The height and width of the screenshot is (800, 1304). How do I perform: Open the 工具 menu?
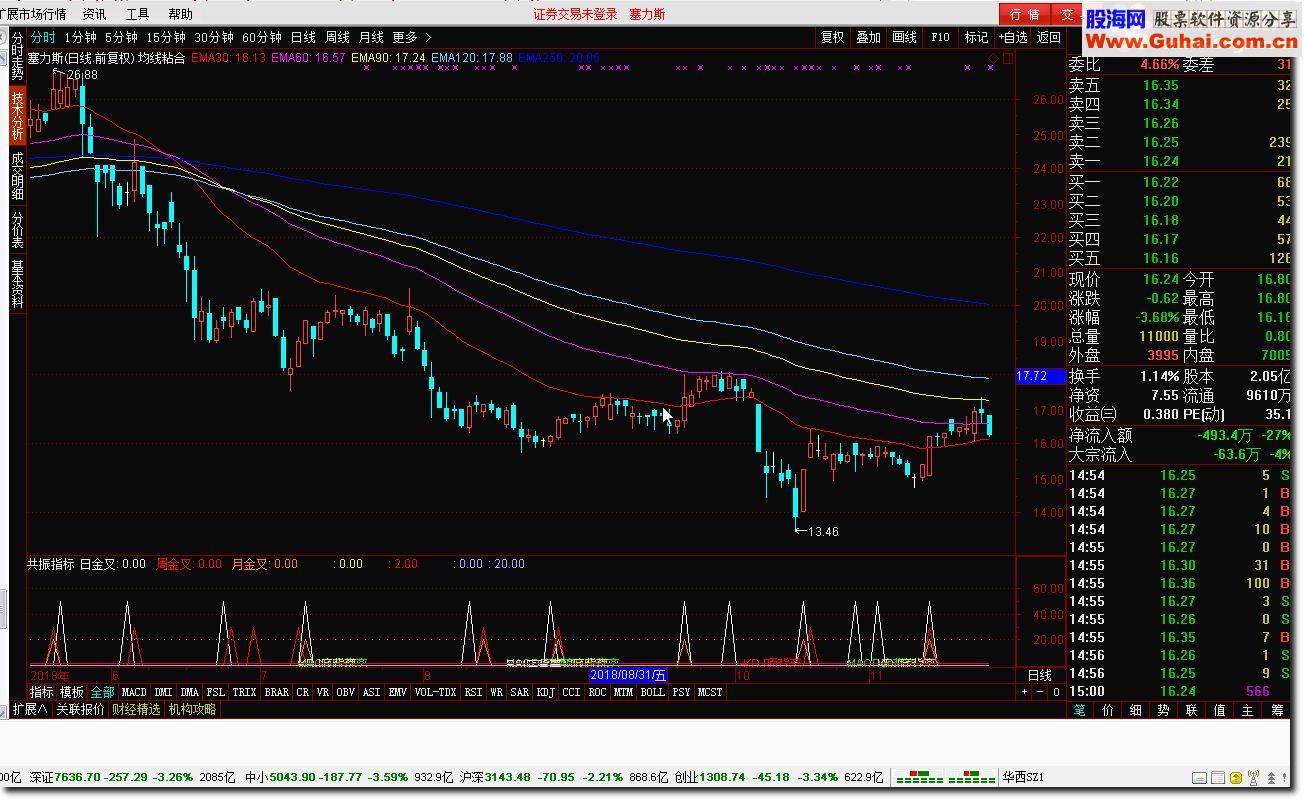138,14
